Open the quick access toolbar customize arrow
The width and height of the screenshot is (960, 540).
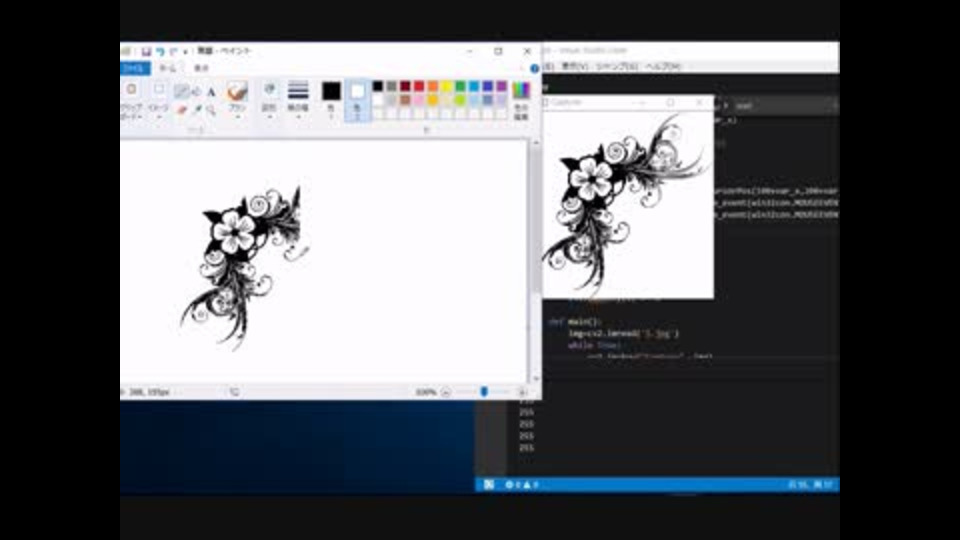pos(186,52)
